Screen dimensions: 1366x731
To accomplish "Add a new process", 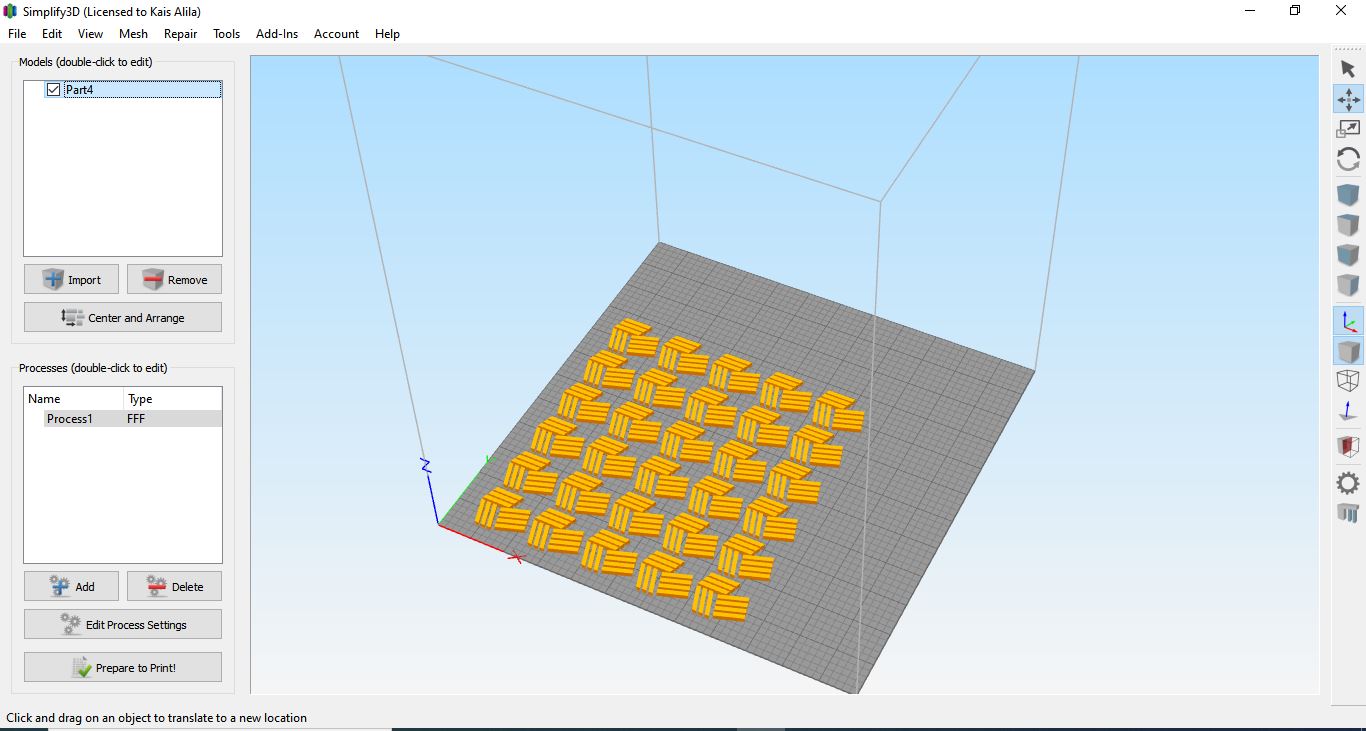I will click(72, 586).
